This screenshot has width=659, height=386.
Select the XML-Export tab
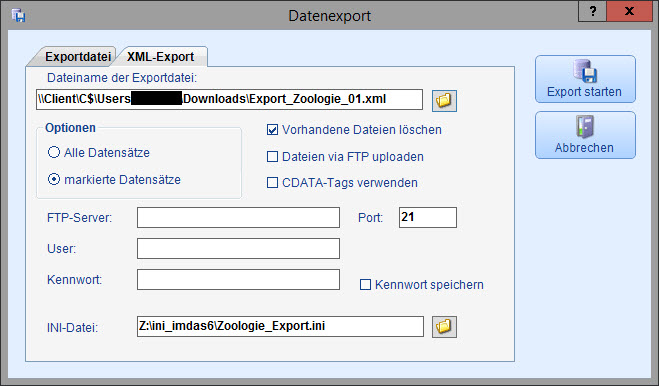pos(161,57)
